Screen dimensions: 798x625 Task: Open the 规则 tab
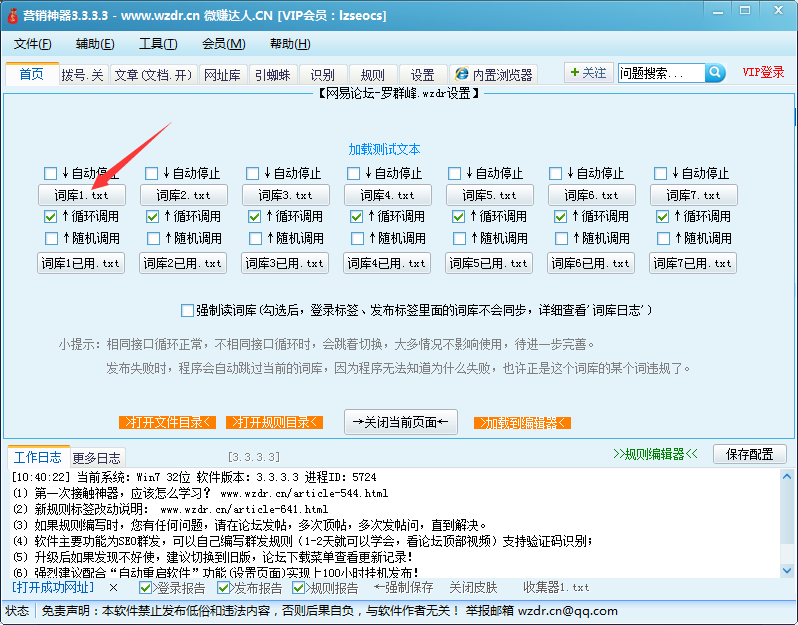point(373,75)
